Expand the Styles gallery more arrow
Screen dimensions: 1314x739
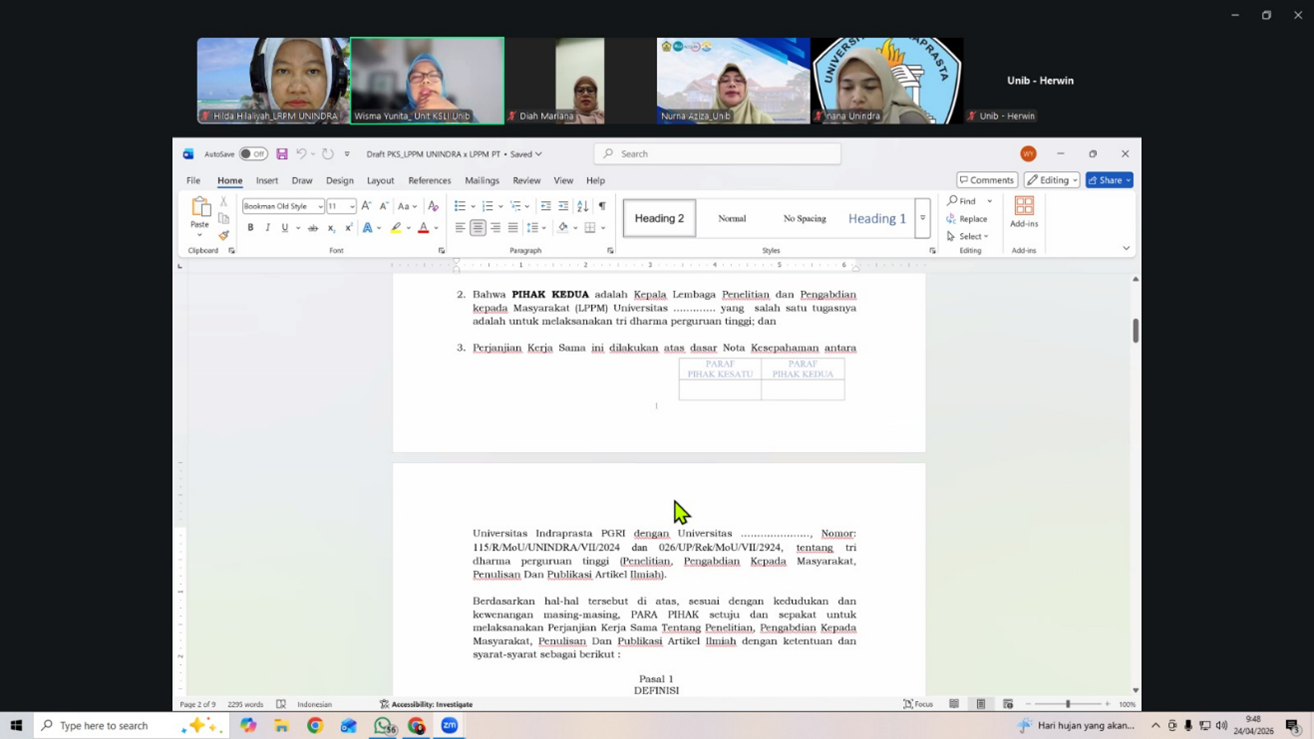coord(922,218)
